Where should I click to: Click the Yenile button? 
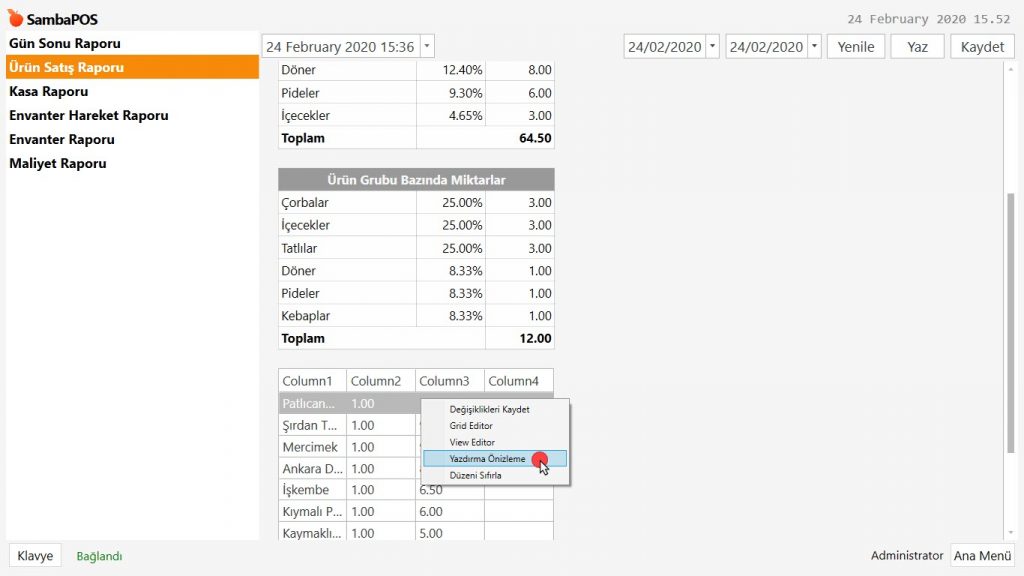[855, 47]
